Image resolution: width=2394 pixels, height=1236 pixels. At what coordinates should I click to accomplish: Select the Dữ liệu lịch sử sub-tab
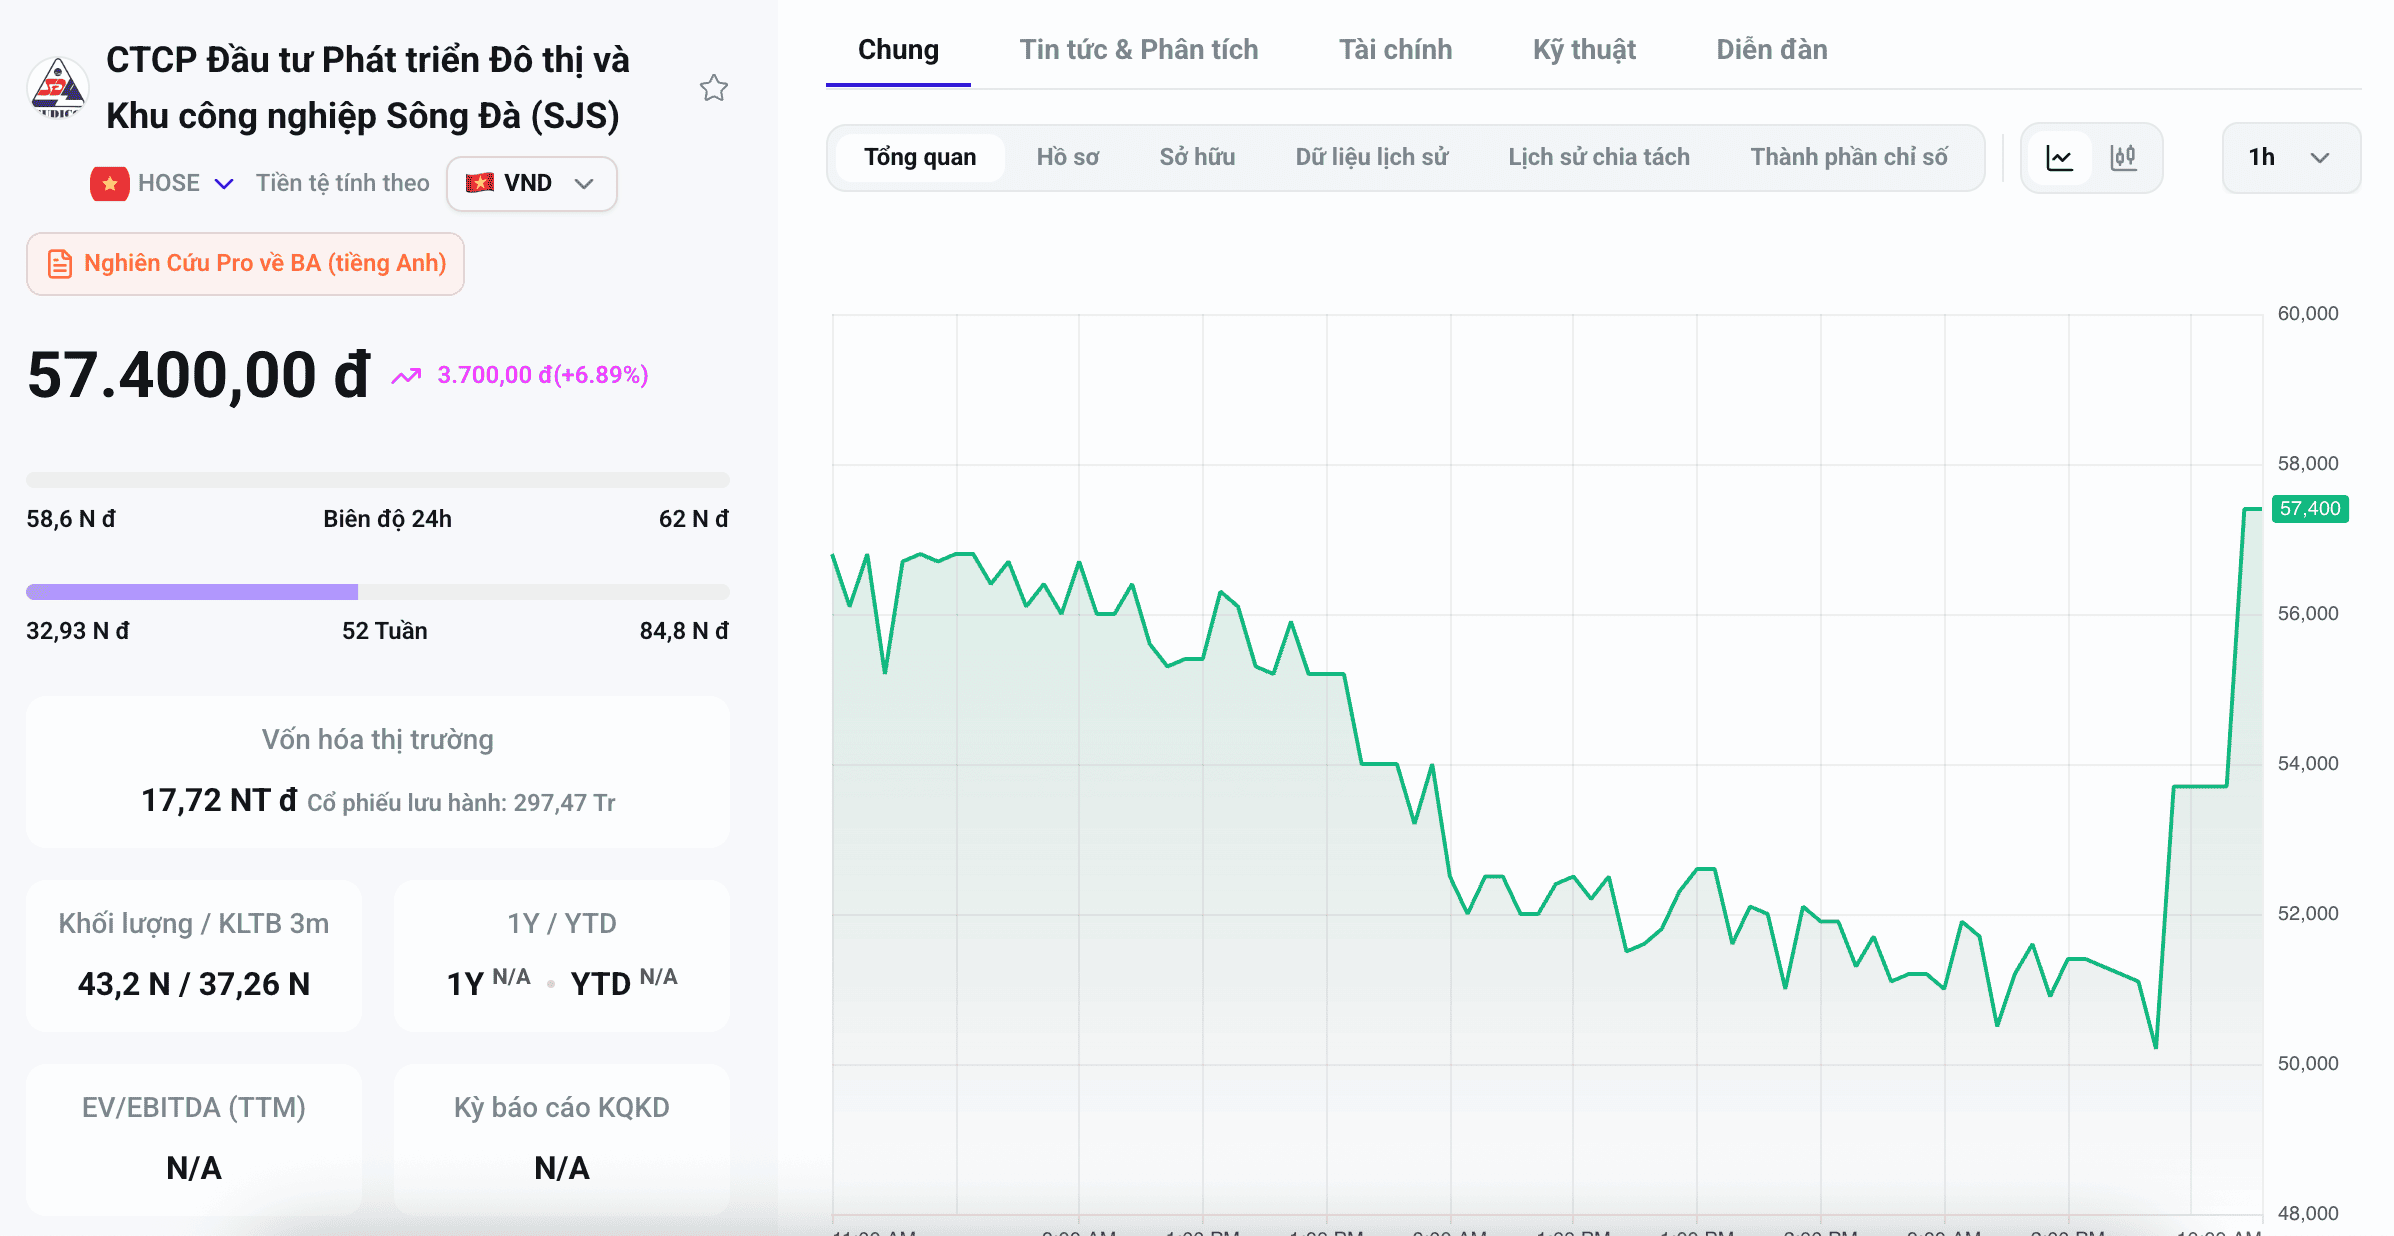1371,157
